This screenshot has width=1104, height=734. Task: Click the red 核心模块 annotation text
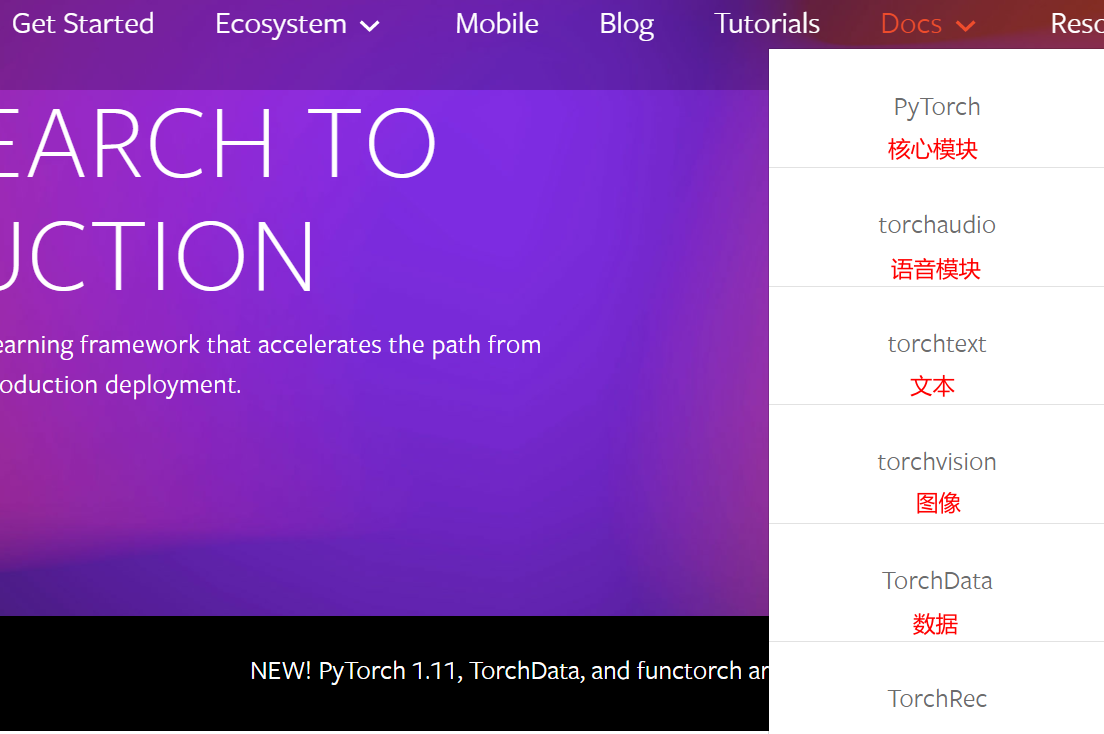(933, 149)
